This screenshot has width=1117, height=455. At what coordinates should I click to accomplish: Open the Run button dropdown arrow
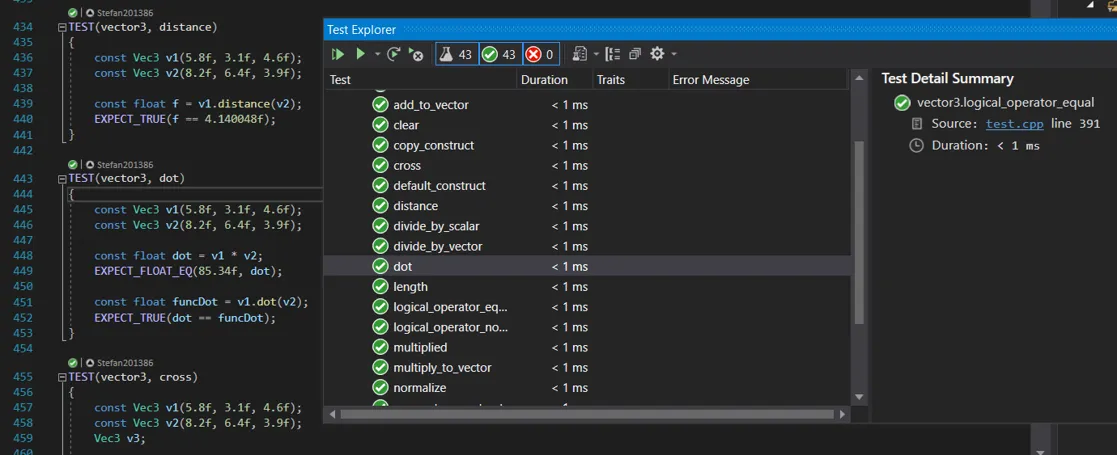(377, 54)
